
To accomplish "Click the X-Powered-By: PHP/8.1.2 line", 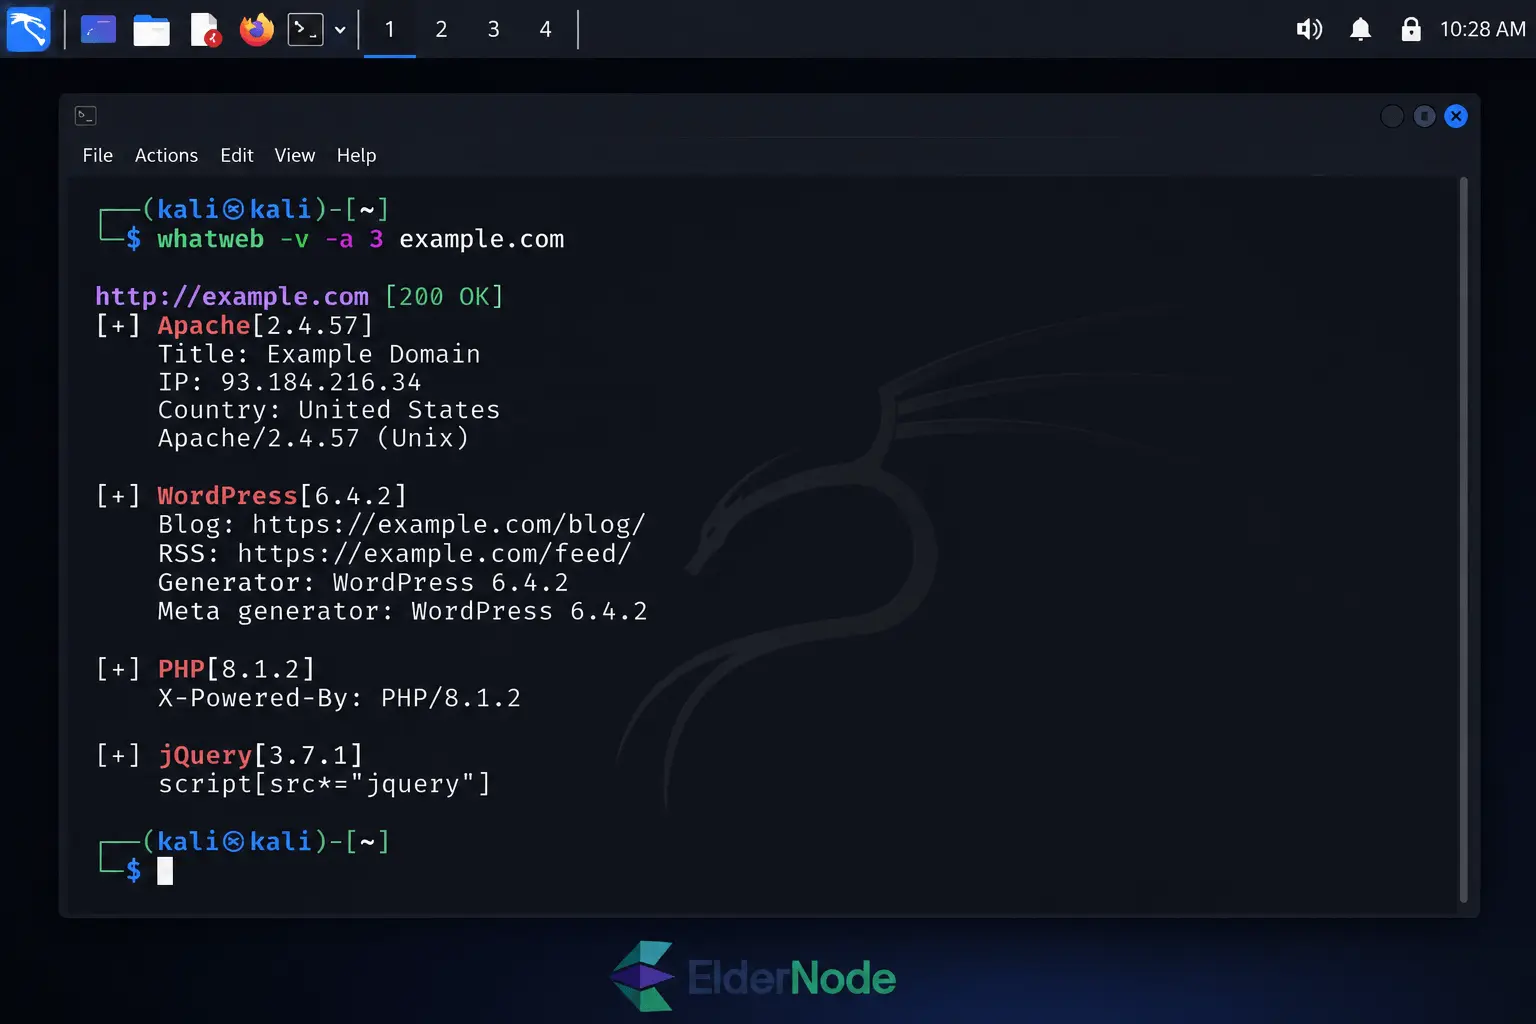I will pyautogui.click(x=339, y=698).
